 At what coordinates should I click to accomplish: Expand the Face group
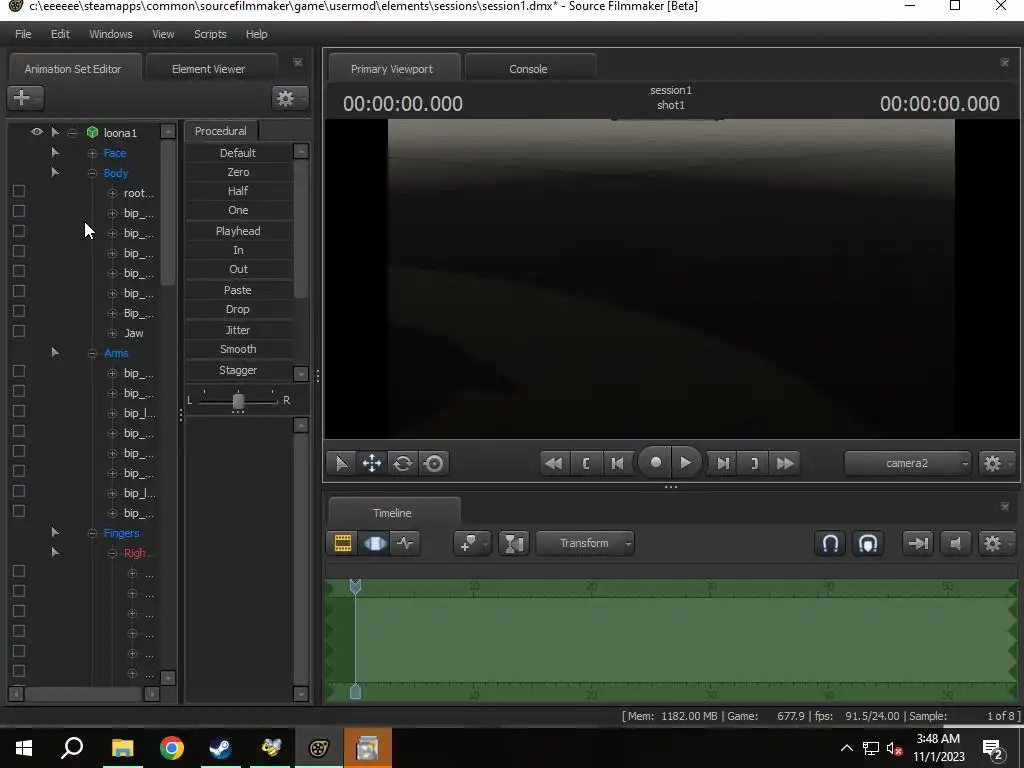(92, 153)
